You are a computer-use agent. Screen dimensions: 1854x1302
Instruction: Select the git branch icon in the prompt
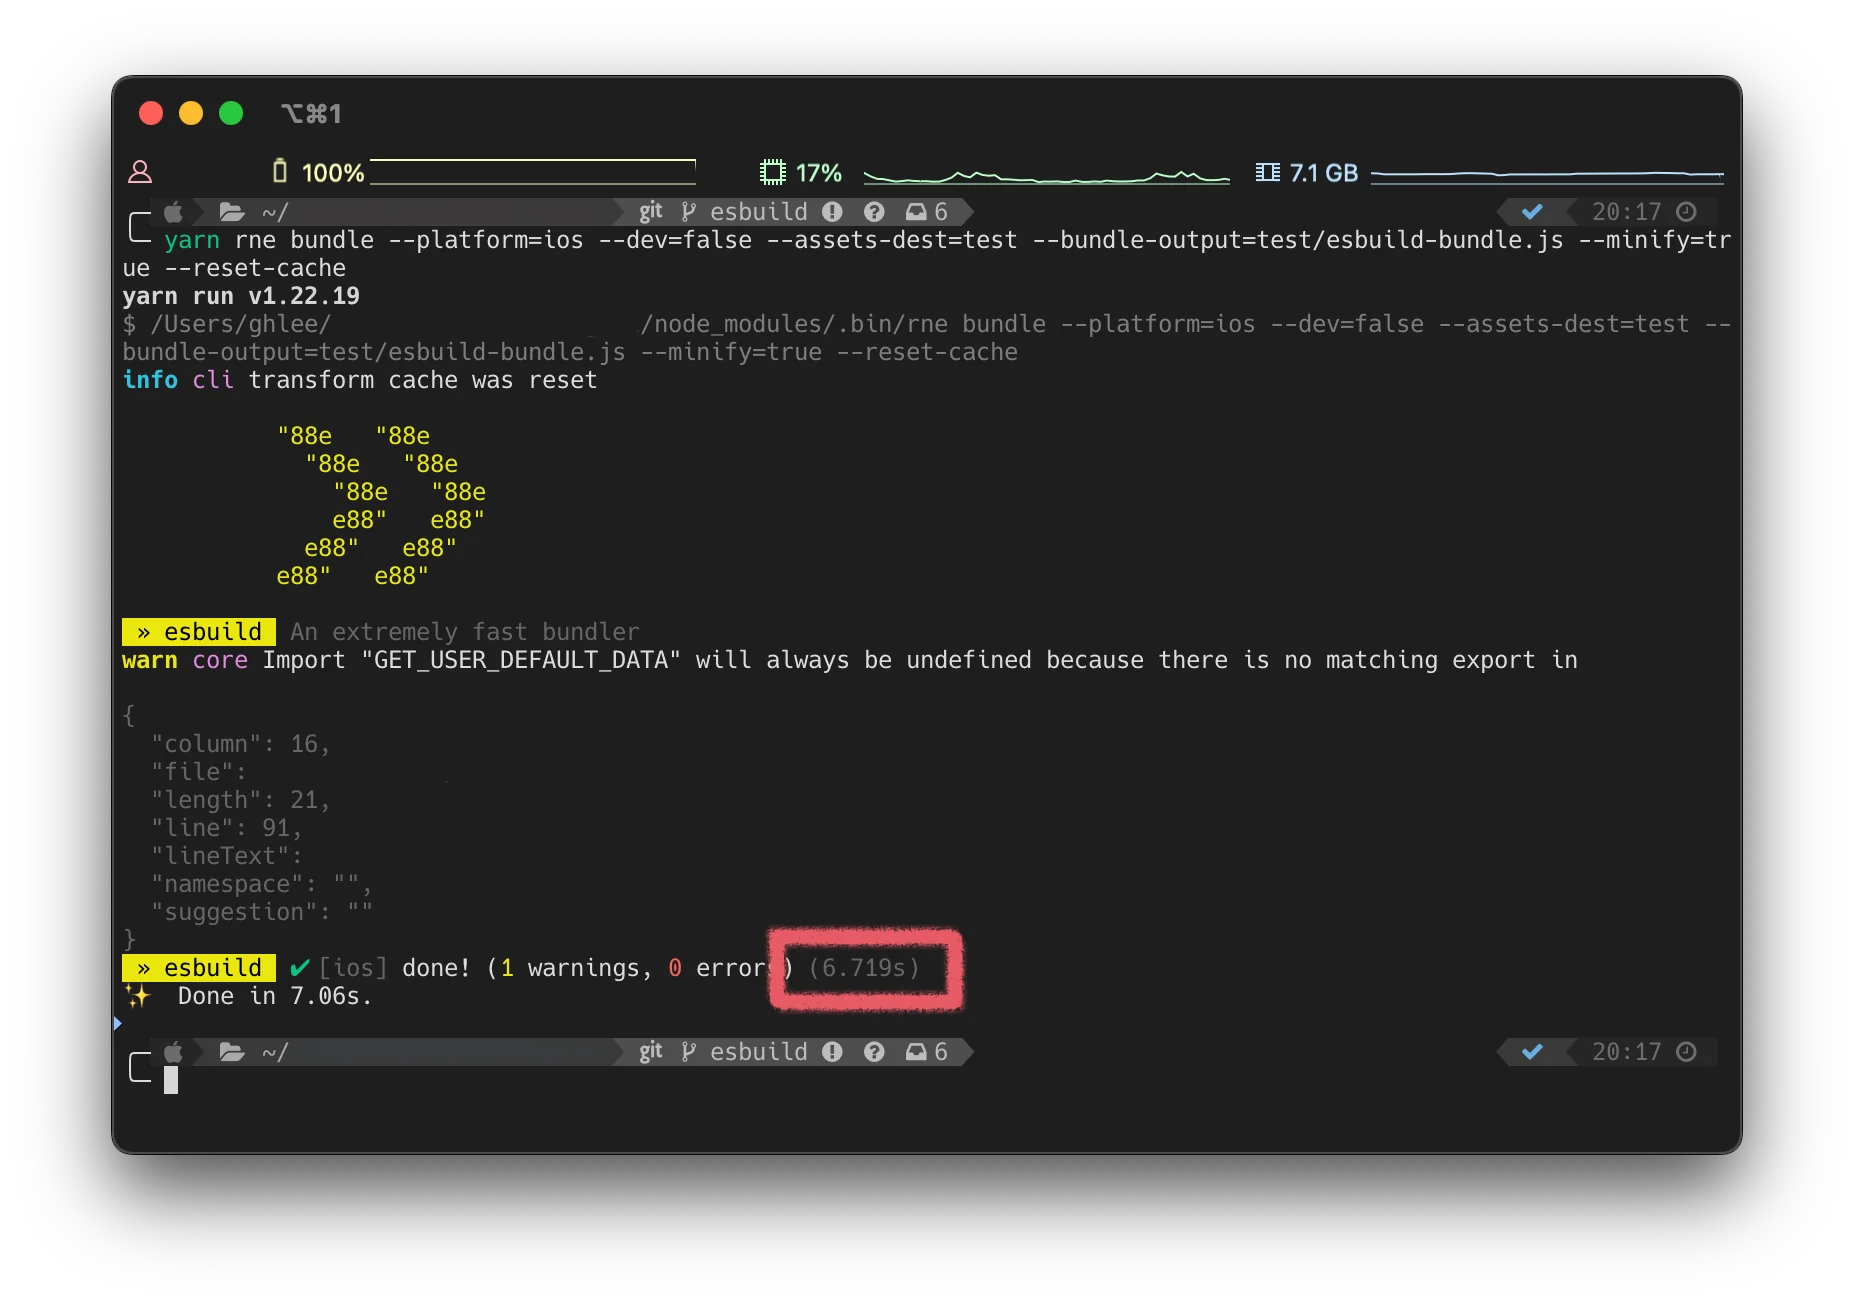point(688,211)
